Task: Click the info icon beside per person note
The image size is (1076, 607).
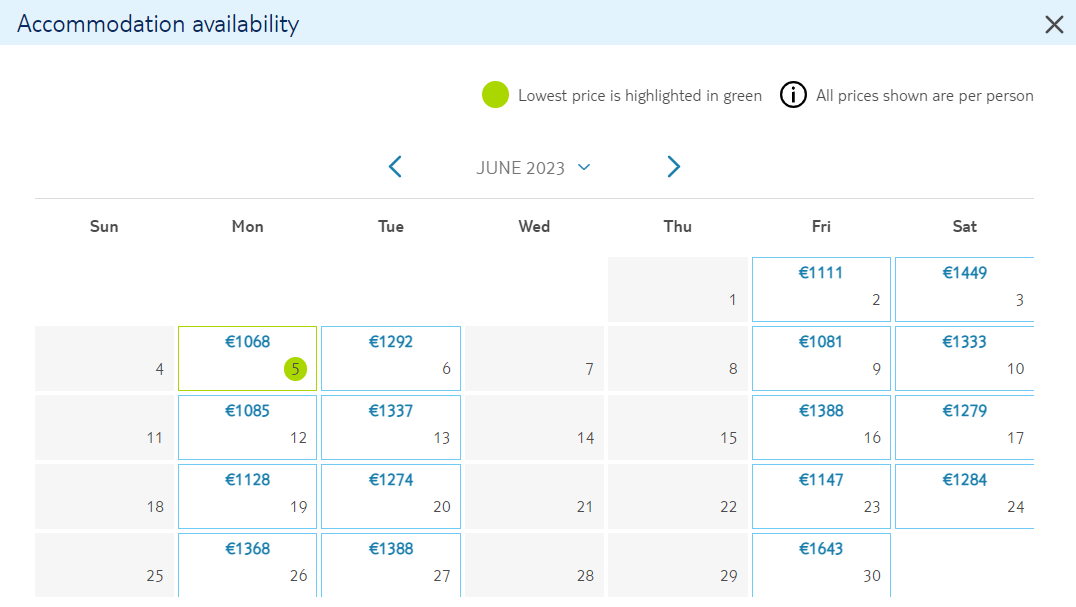Action: coord(793,95)
